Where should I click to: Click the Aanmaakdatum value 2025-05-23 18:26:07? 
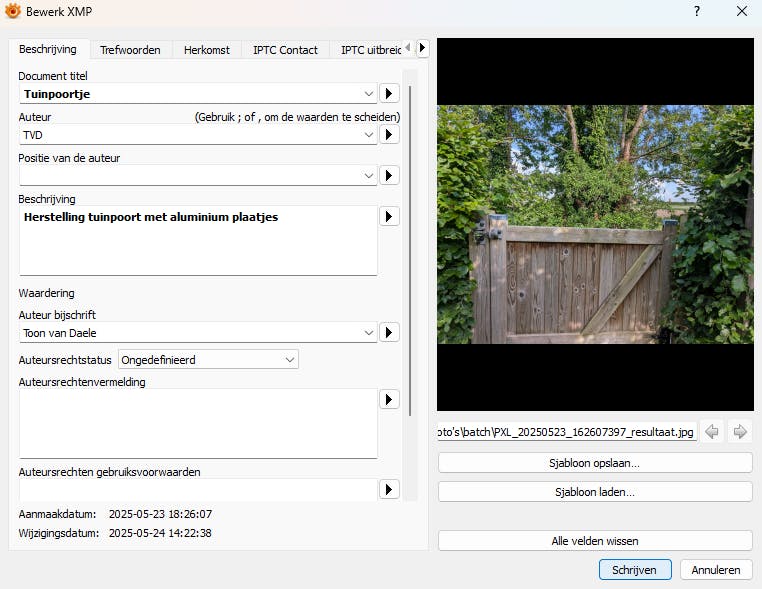(x=160, y=514)
